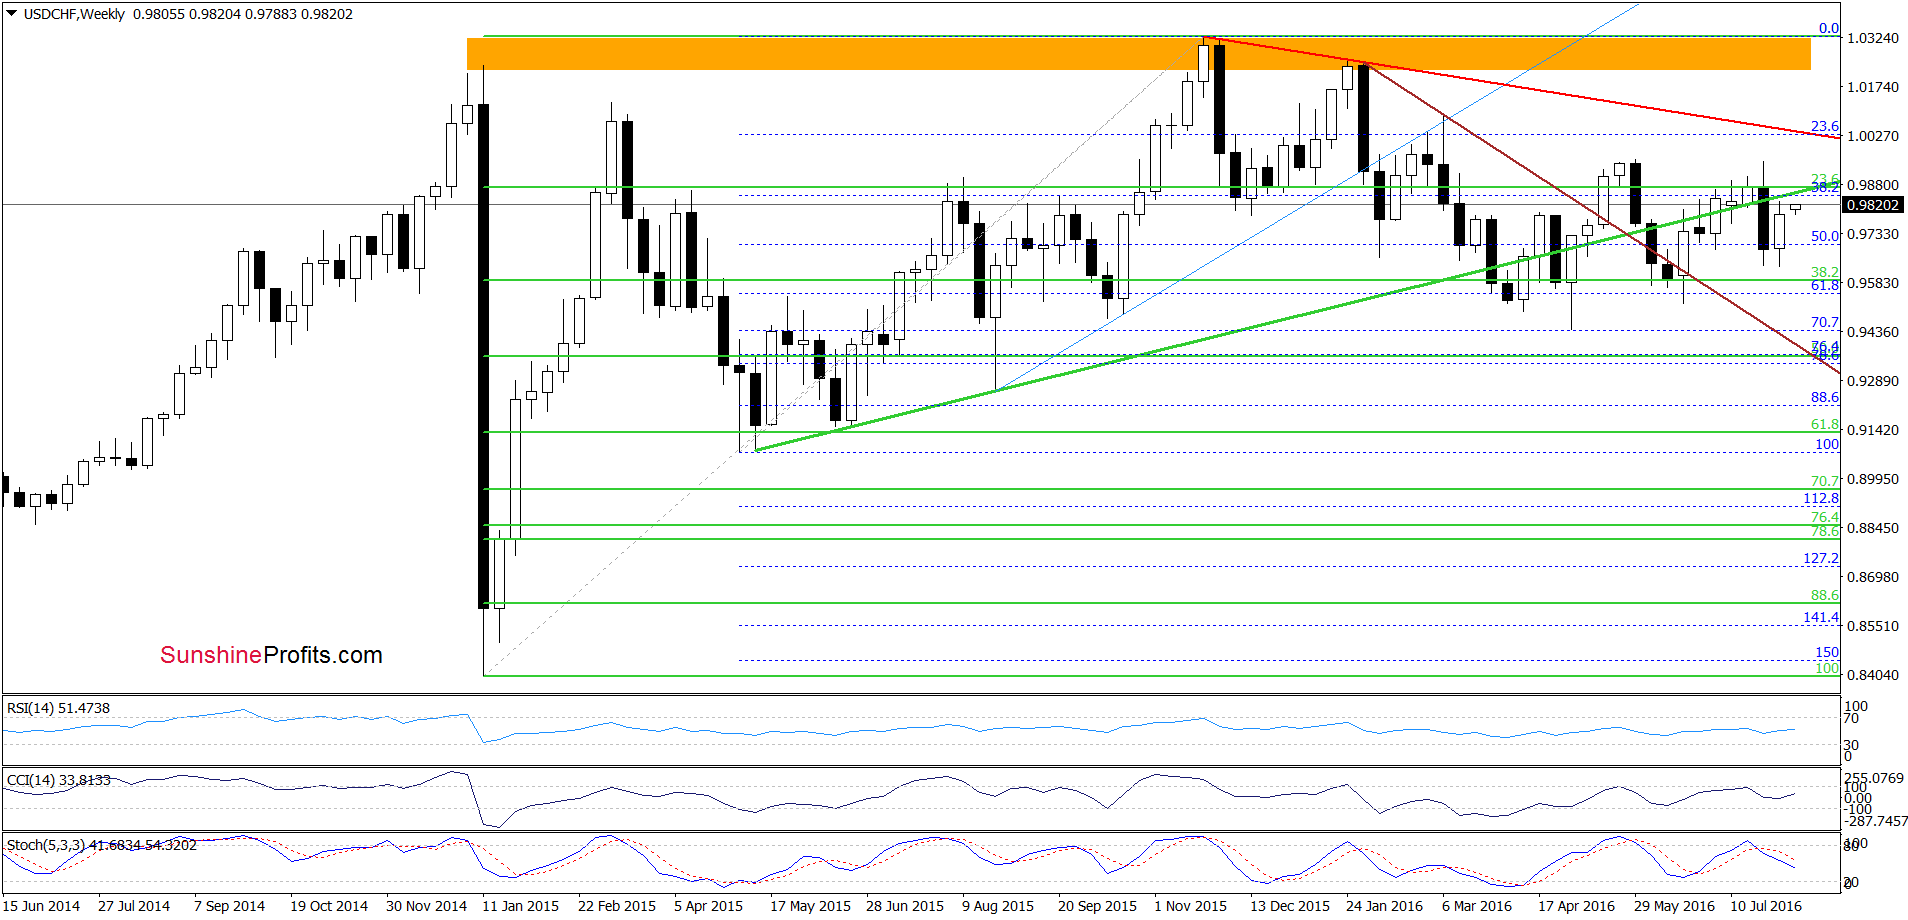The width and height of the screenshot is (1908, 920).
Task: Click the 0.91420 price axis label
Action: click(x=1872, y=430)
